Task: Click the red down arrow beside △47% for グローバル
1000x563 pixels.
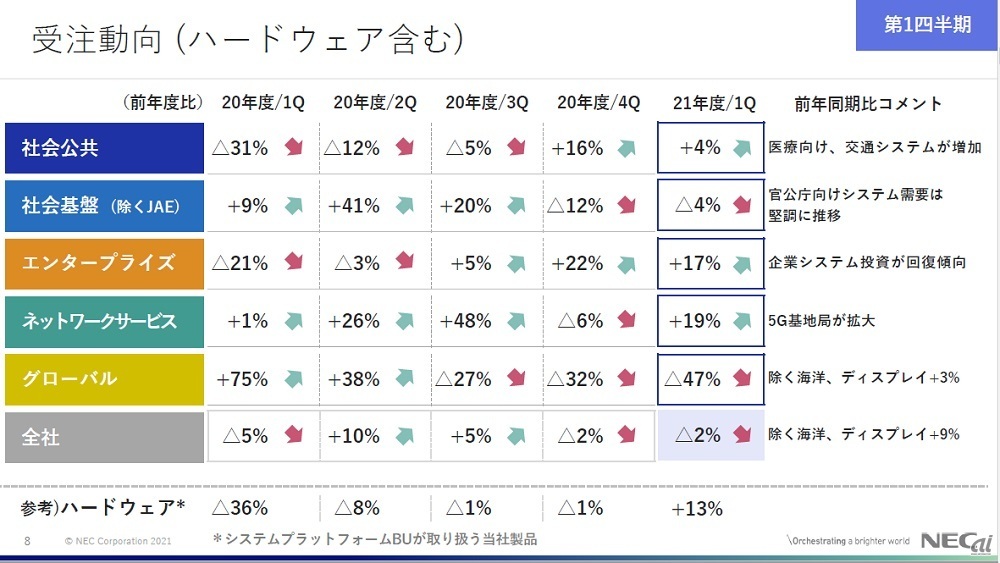Action: [x=742, y=378]
